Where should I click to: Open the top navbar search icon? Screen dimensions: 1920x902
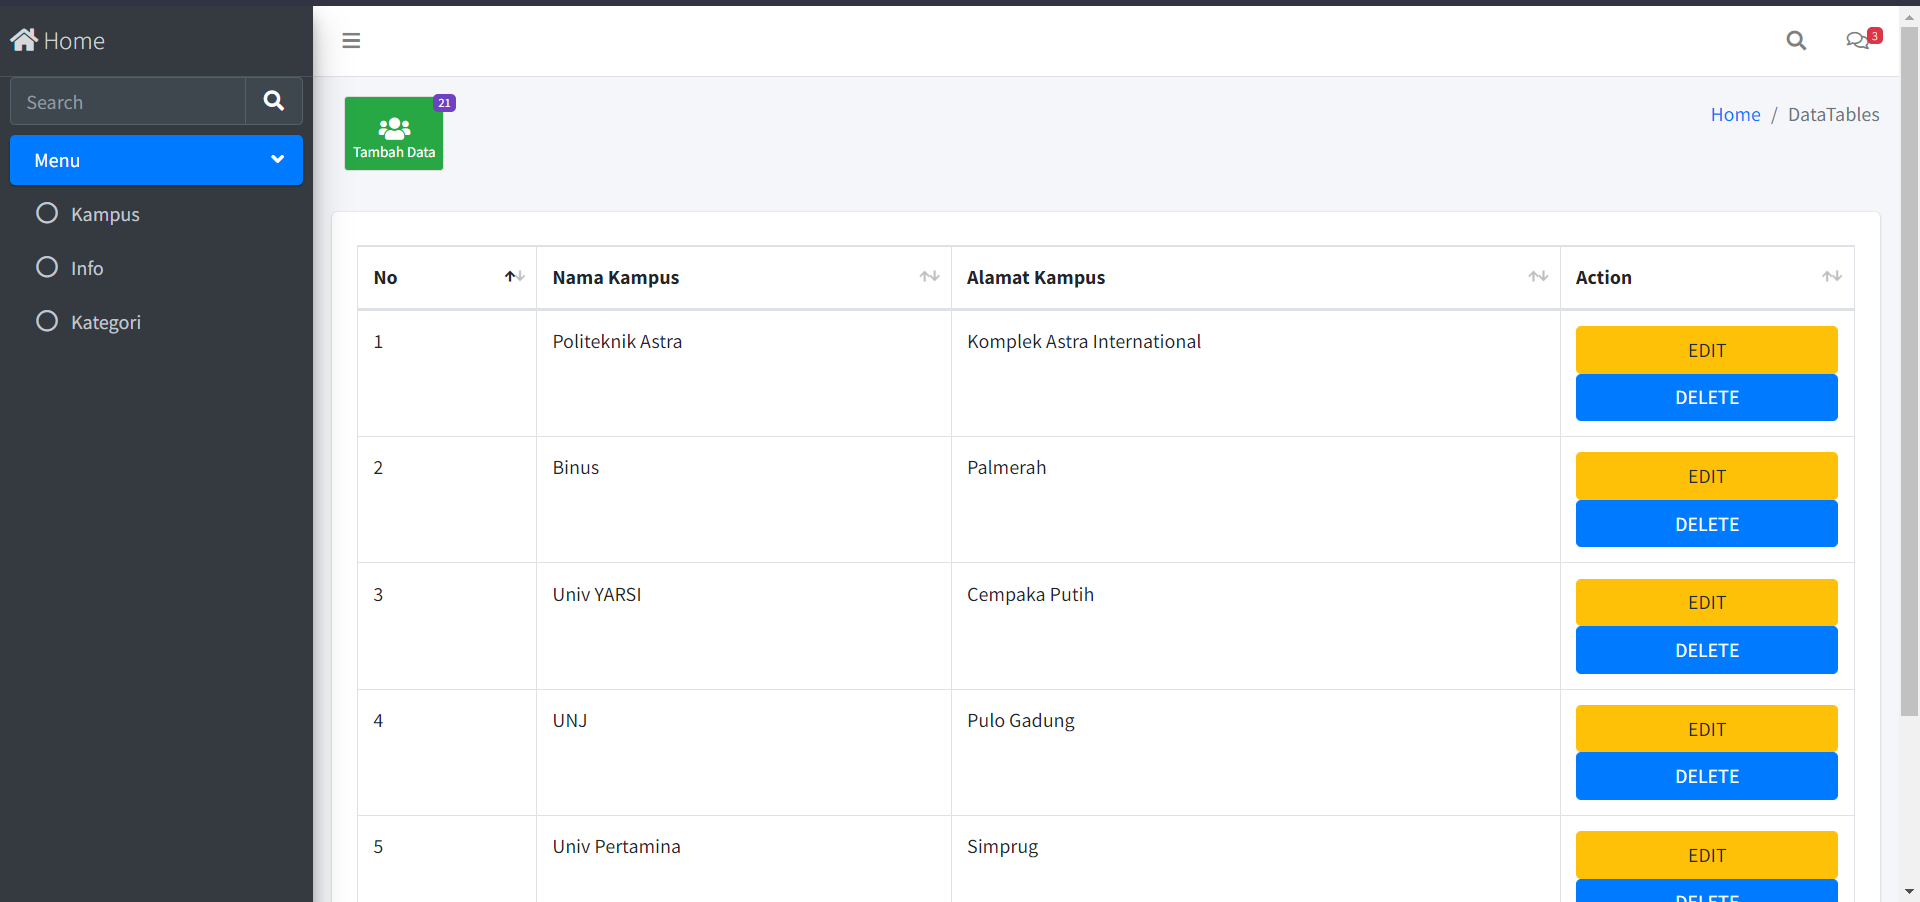point(1796,41)
